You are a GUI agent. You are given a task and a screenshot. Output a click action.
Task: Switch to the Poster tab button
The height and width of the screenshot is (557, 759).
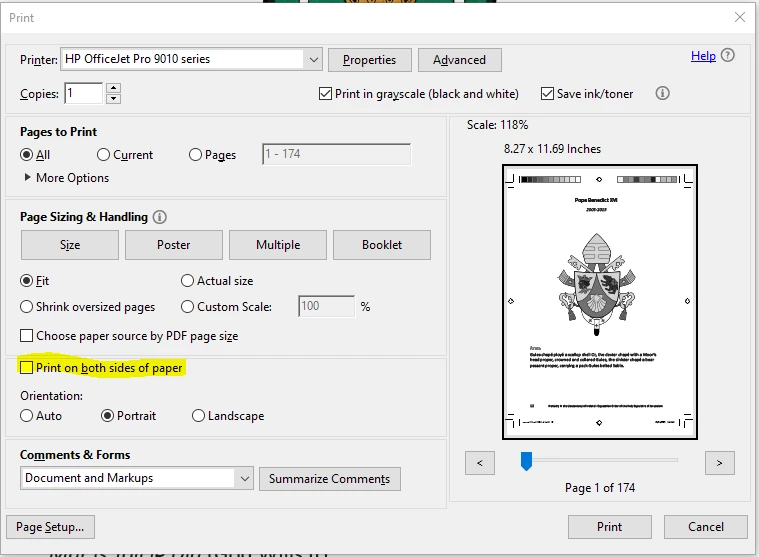pos(174,245)
